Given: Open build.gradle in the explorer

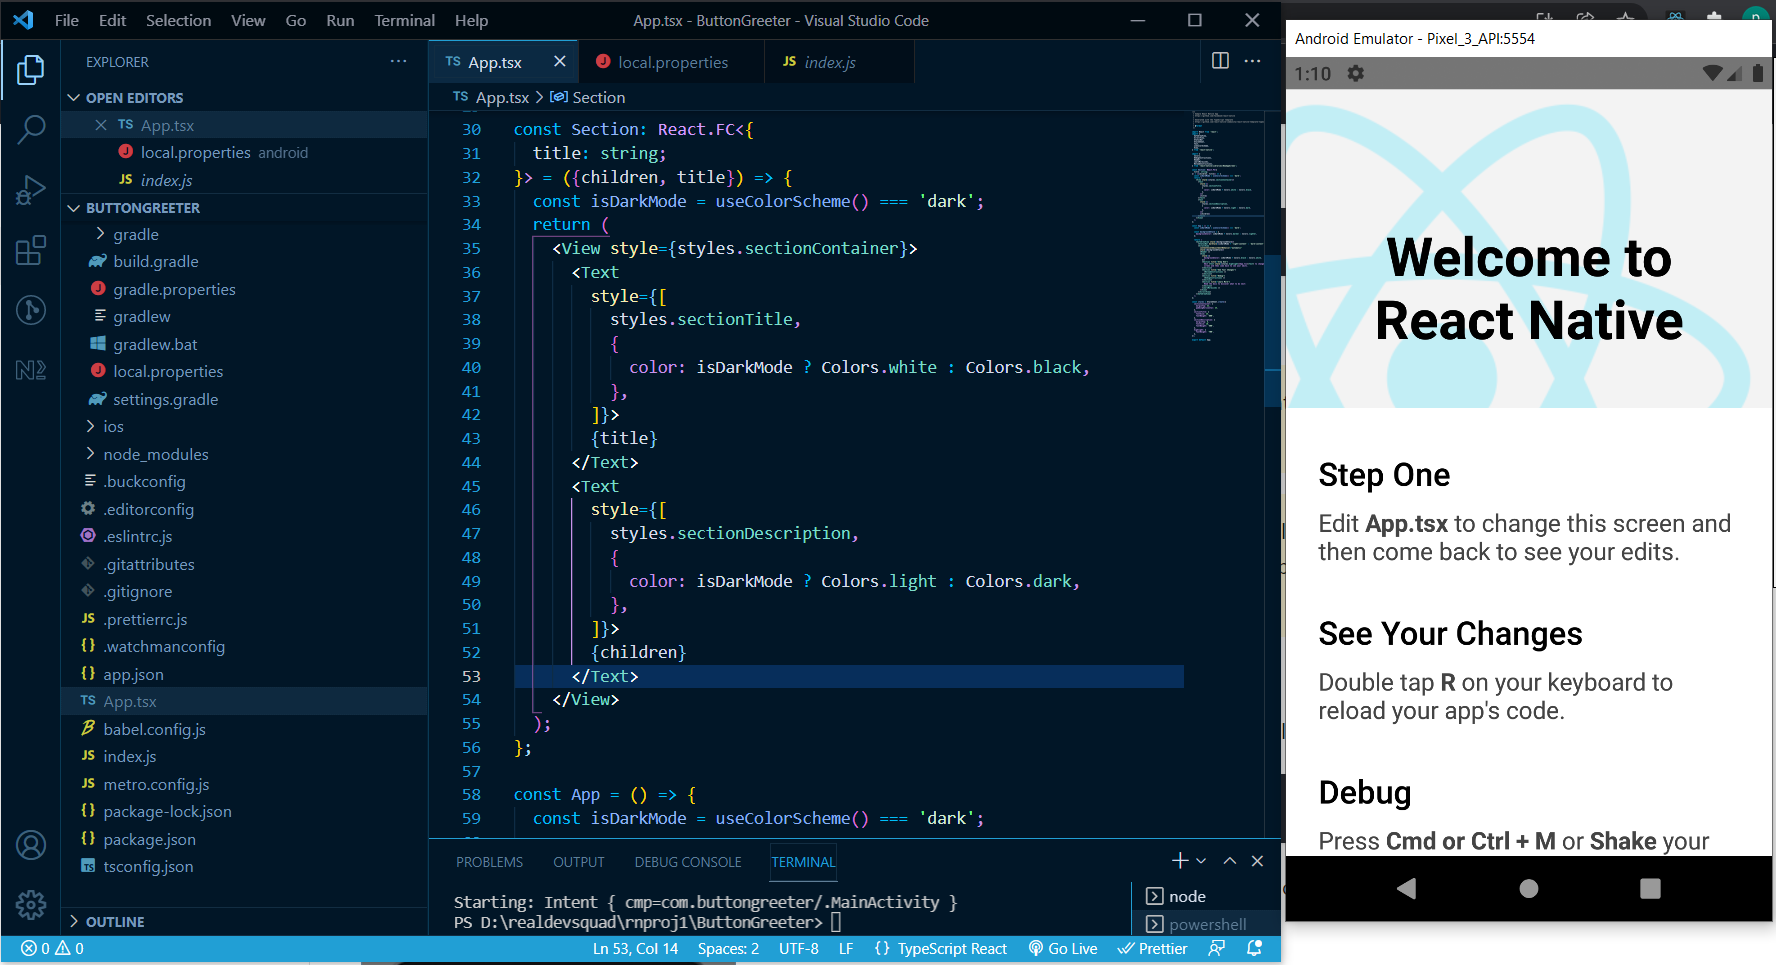Looking at the screenshot, I should click(156, 261).
